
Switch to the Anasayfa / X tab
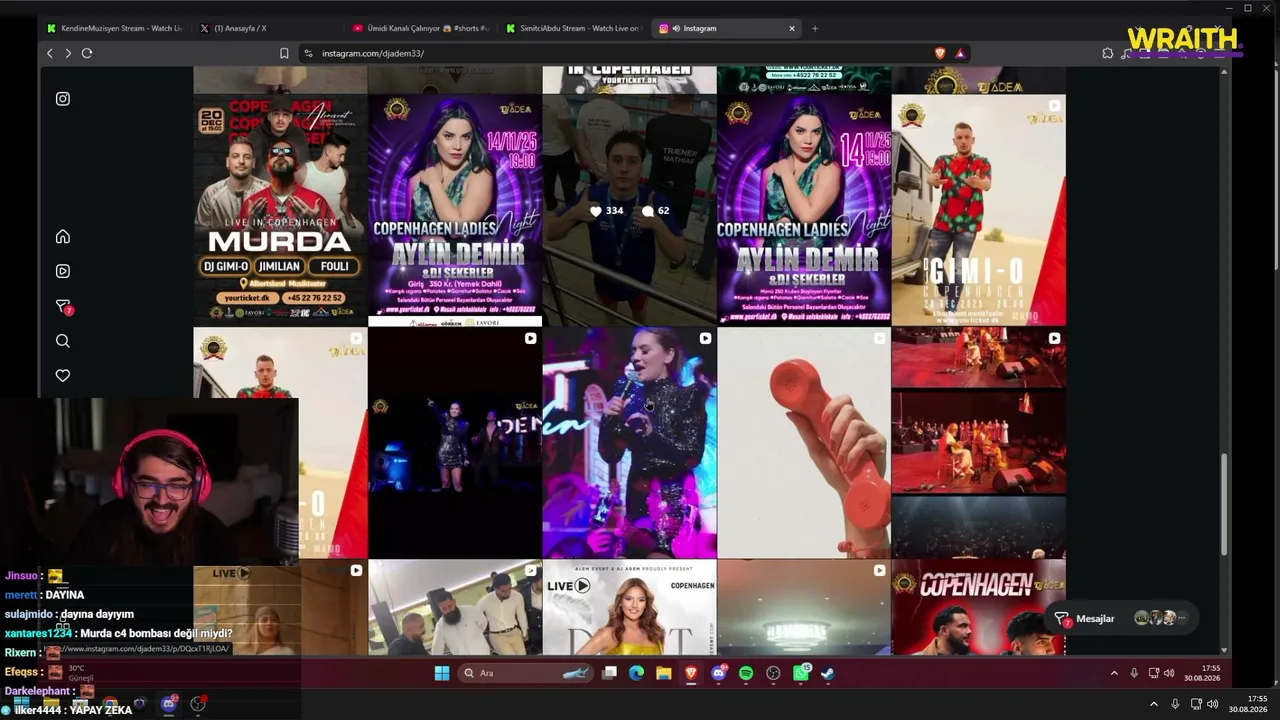coord(266,28)
